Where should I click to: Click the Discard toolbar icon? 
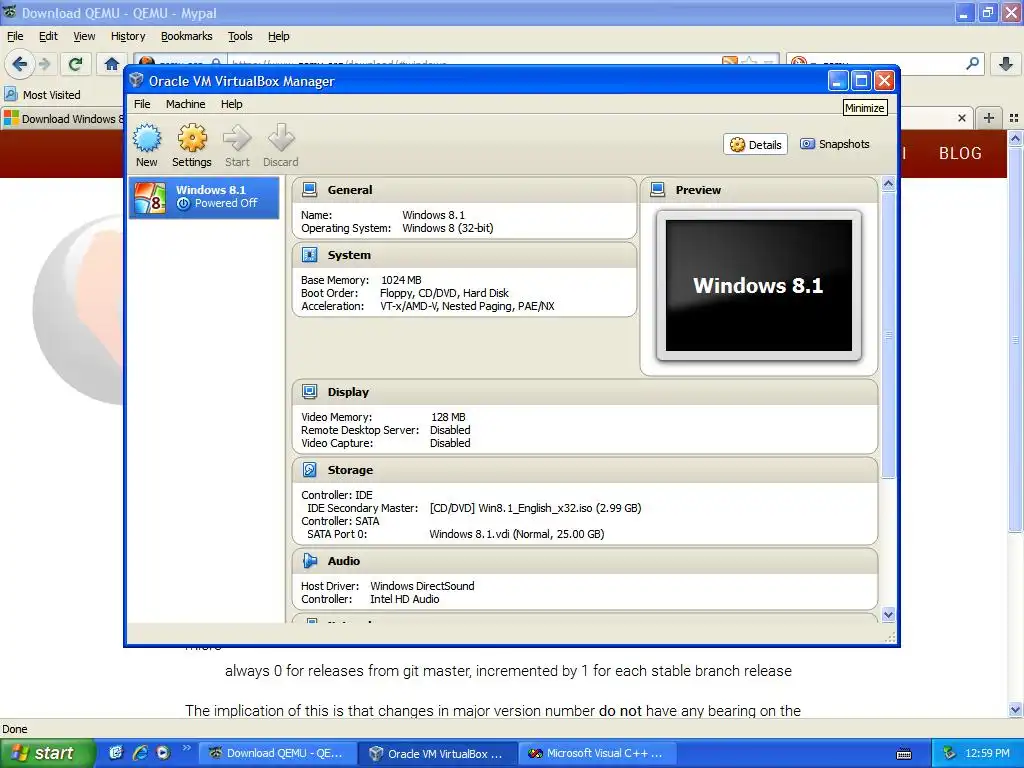pos(281,138)
